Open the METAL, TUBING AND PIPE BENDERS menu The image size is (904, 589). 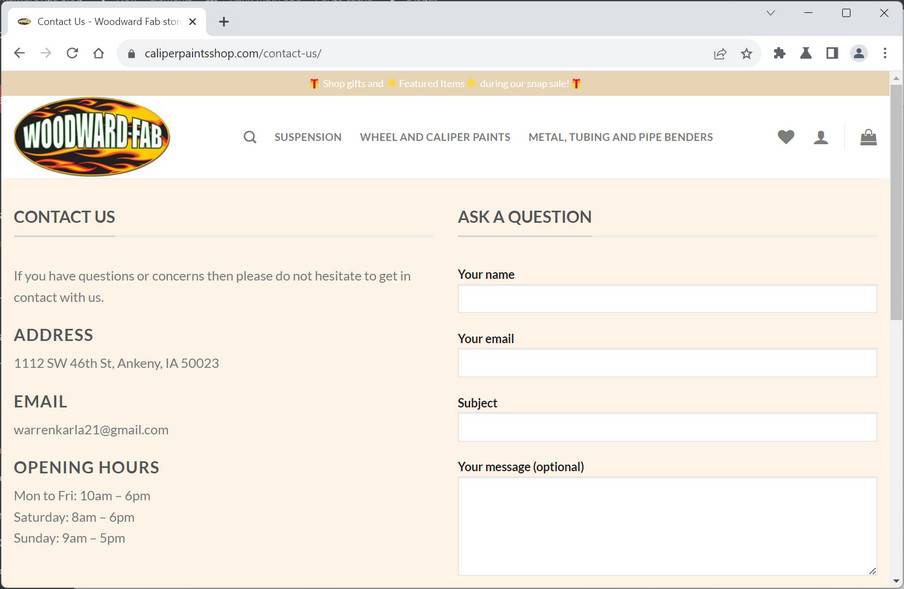(x=620, y=137)
